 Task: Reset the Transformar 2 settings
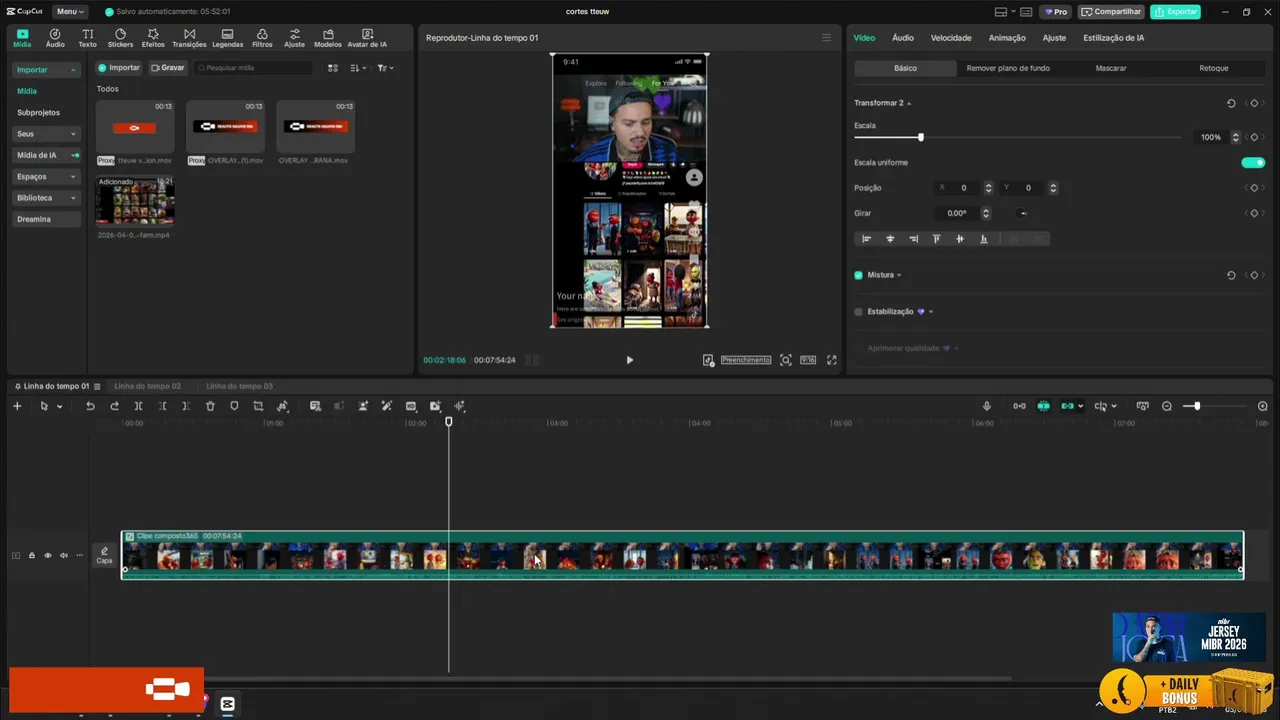(1231, 103)
